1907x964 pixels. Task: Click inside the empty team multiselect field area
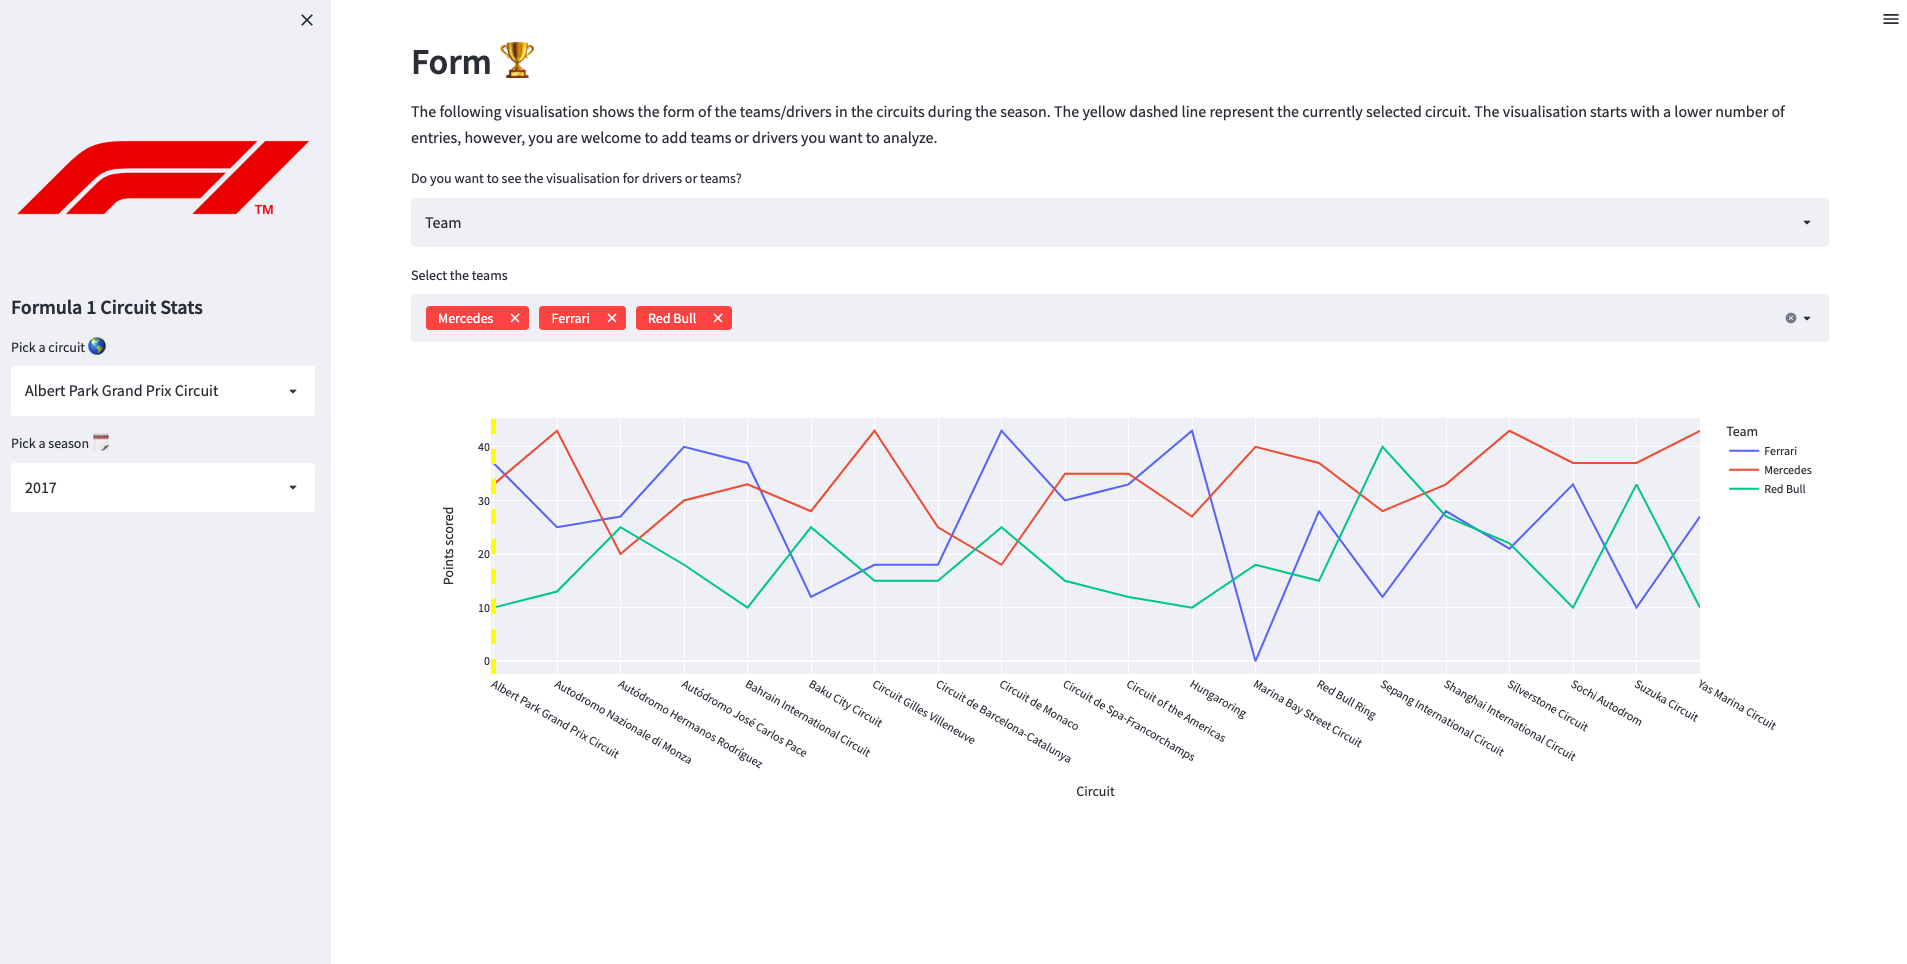[1200, 318]
